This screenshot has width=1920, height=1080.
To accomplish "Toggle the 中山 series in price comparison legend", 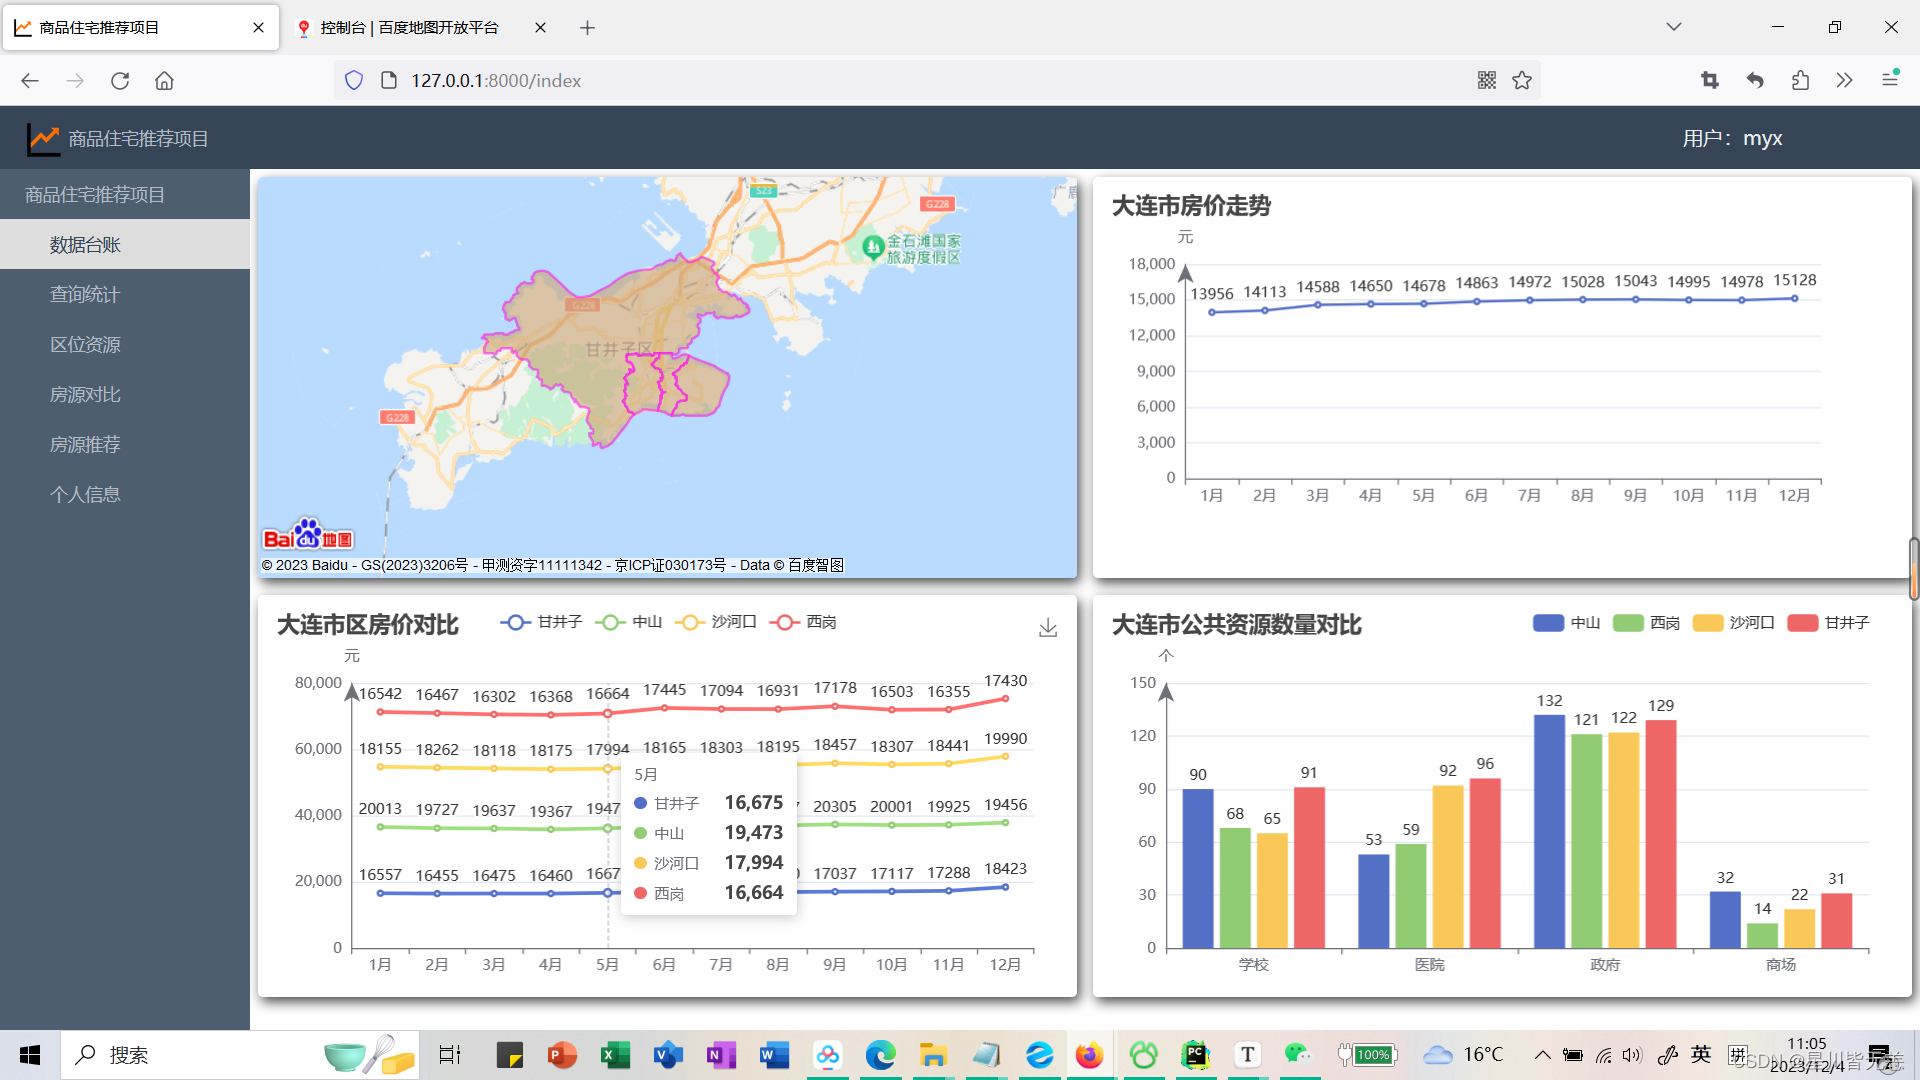I will pos(629,622).
